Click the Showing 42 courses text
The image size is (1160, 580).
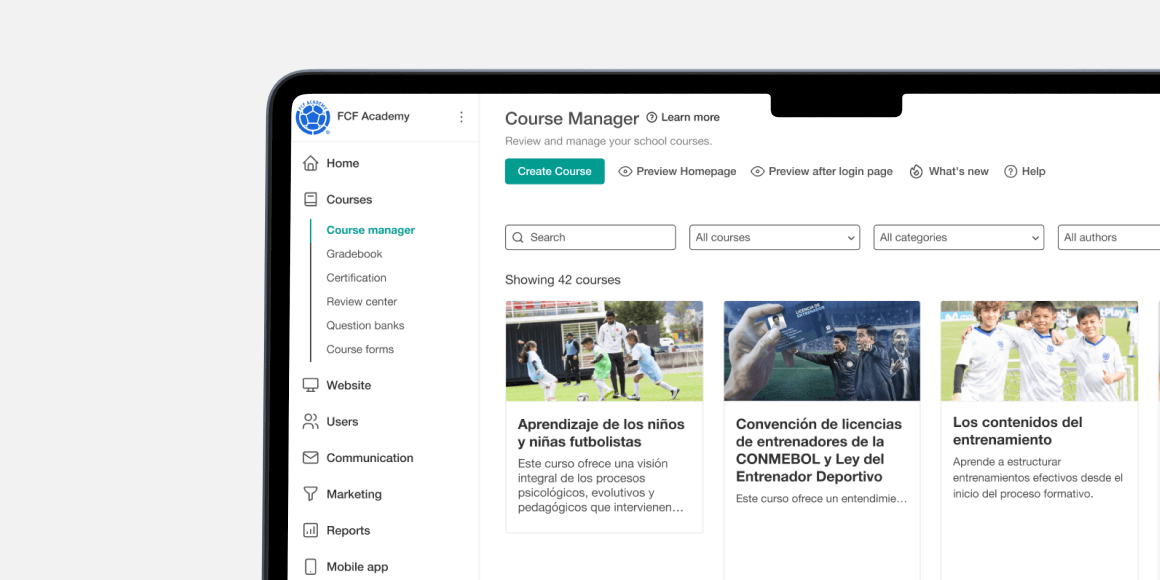tap(563, 280)
